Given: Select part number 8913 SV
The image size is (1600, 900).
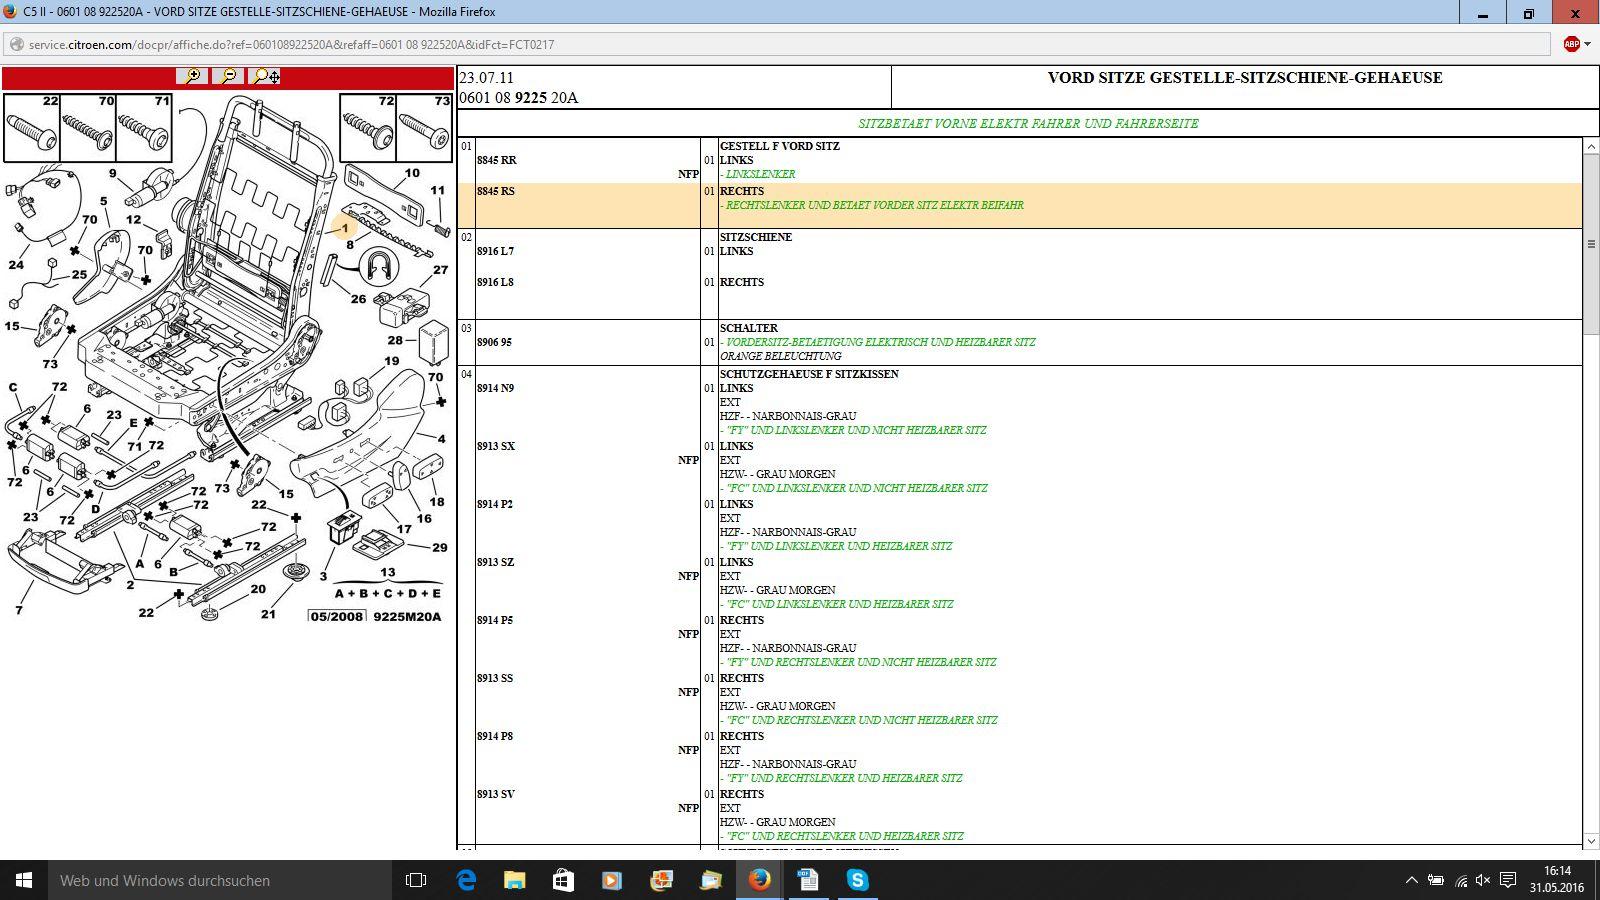Looking at the screenshot, I should pos(496,794).
